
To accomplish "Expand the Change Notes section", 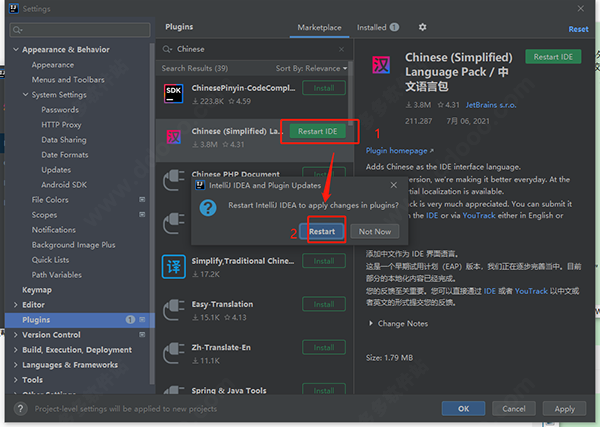I will coord(370,324).
